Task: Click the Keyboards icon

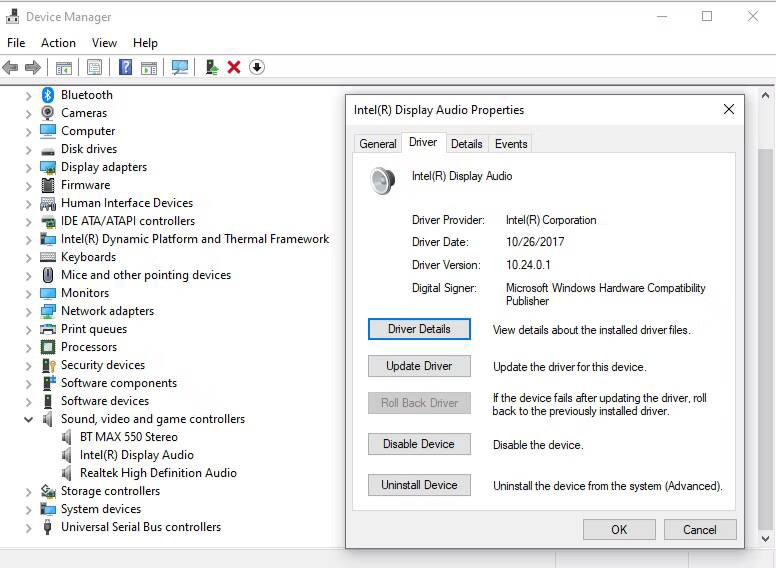Action: point(48,257)
